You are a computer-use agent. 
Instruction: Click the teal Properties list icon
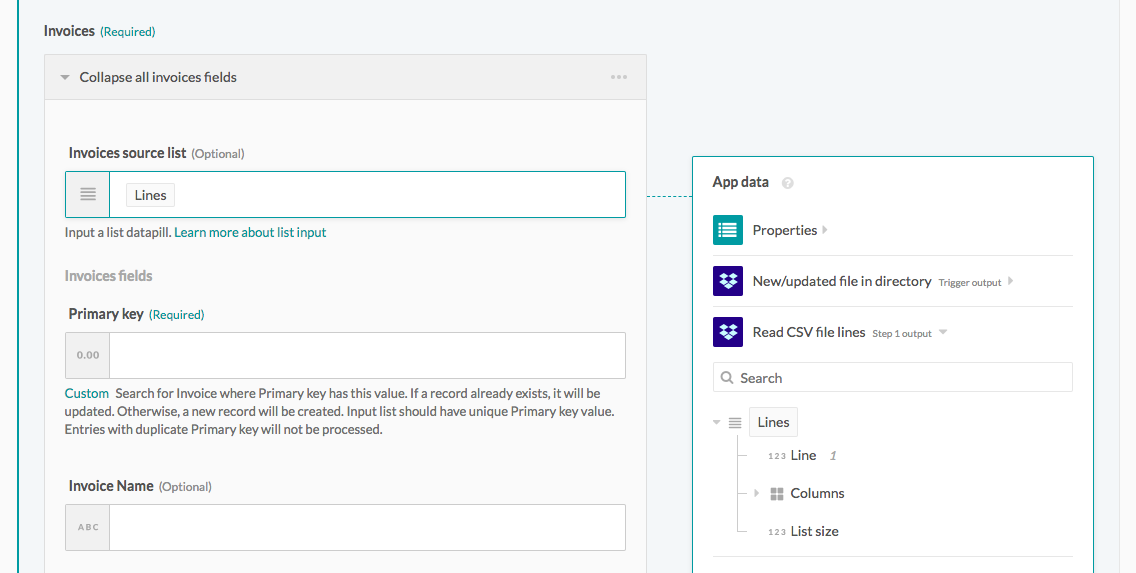pos(728,230)
